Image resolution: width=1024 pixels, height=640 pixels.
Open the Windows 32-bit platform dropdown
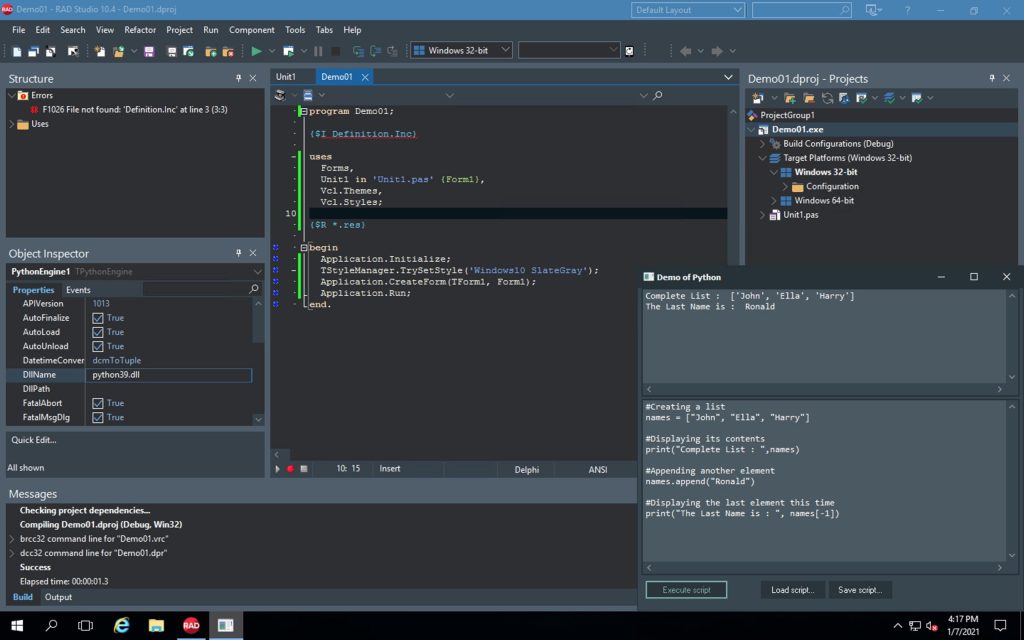coord(461,50)
